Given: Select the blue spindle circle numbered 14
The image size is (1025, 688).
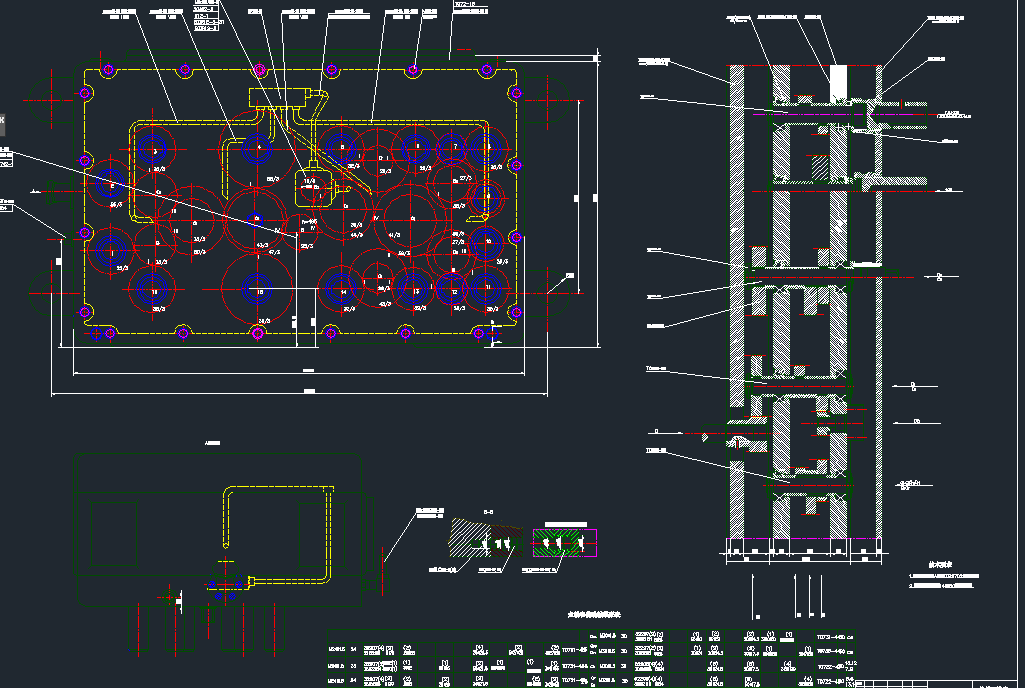Looking at the screenshot, I should (x=340, y=288).
